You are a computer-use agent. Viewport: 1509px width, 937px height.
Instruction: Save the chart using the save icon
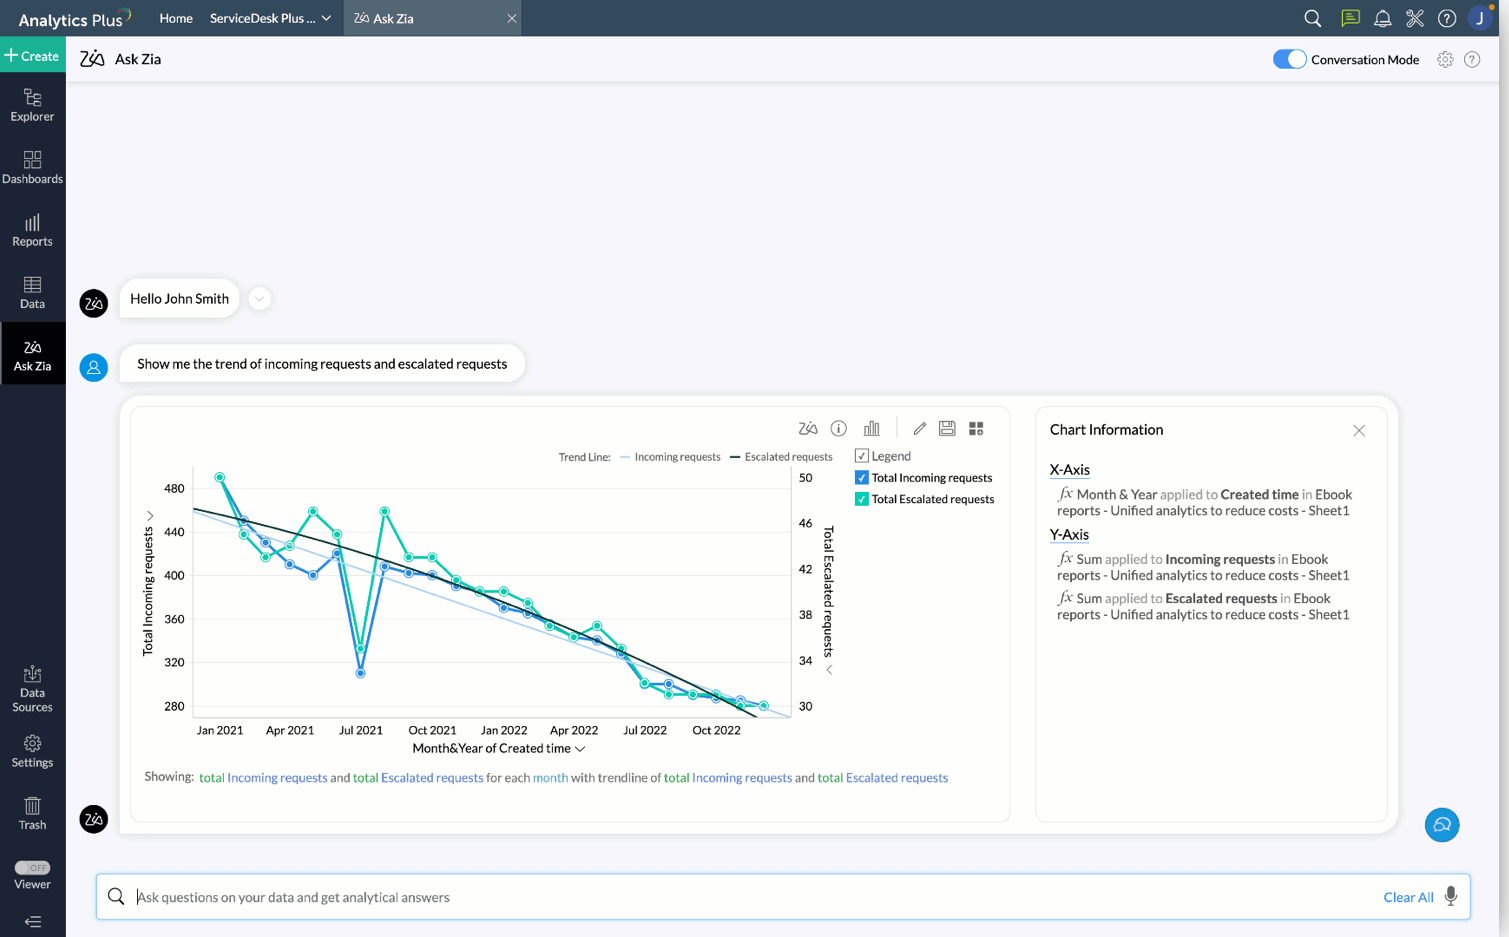pos(947,429)
